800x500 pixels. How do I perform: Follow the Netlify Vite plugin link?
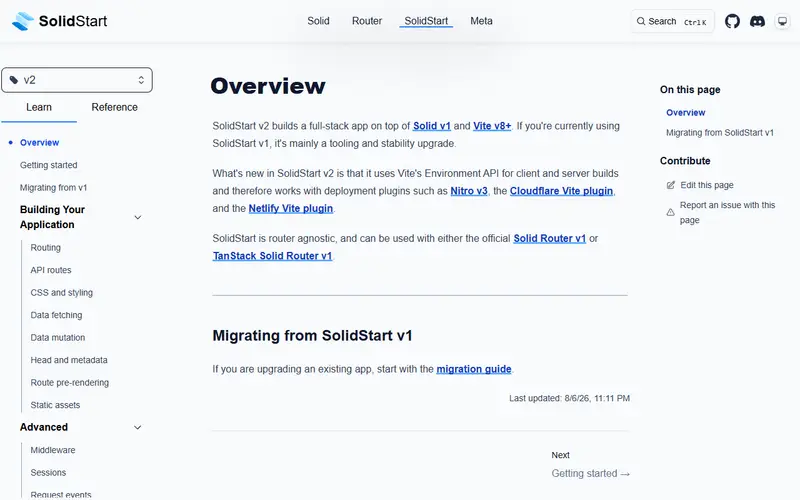291,208
